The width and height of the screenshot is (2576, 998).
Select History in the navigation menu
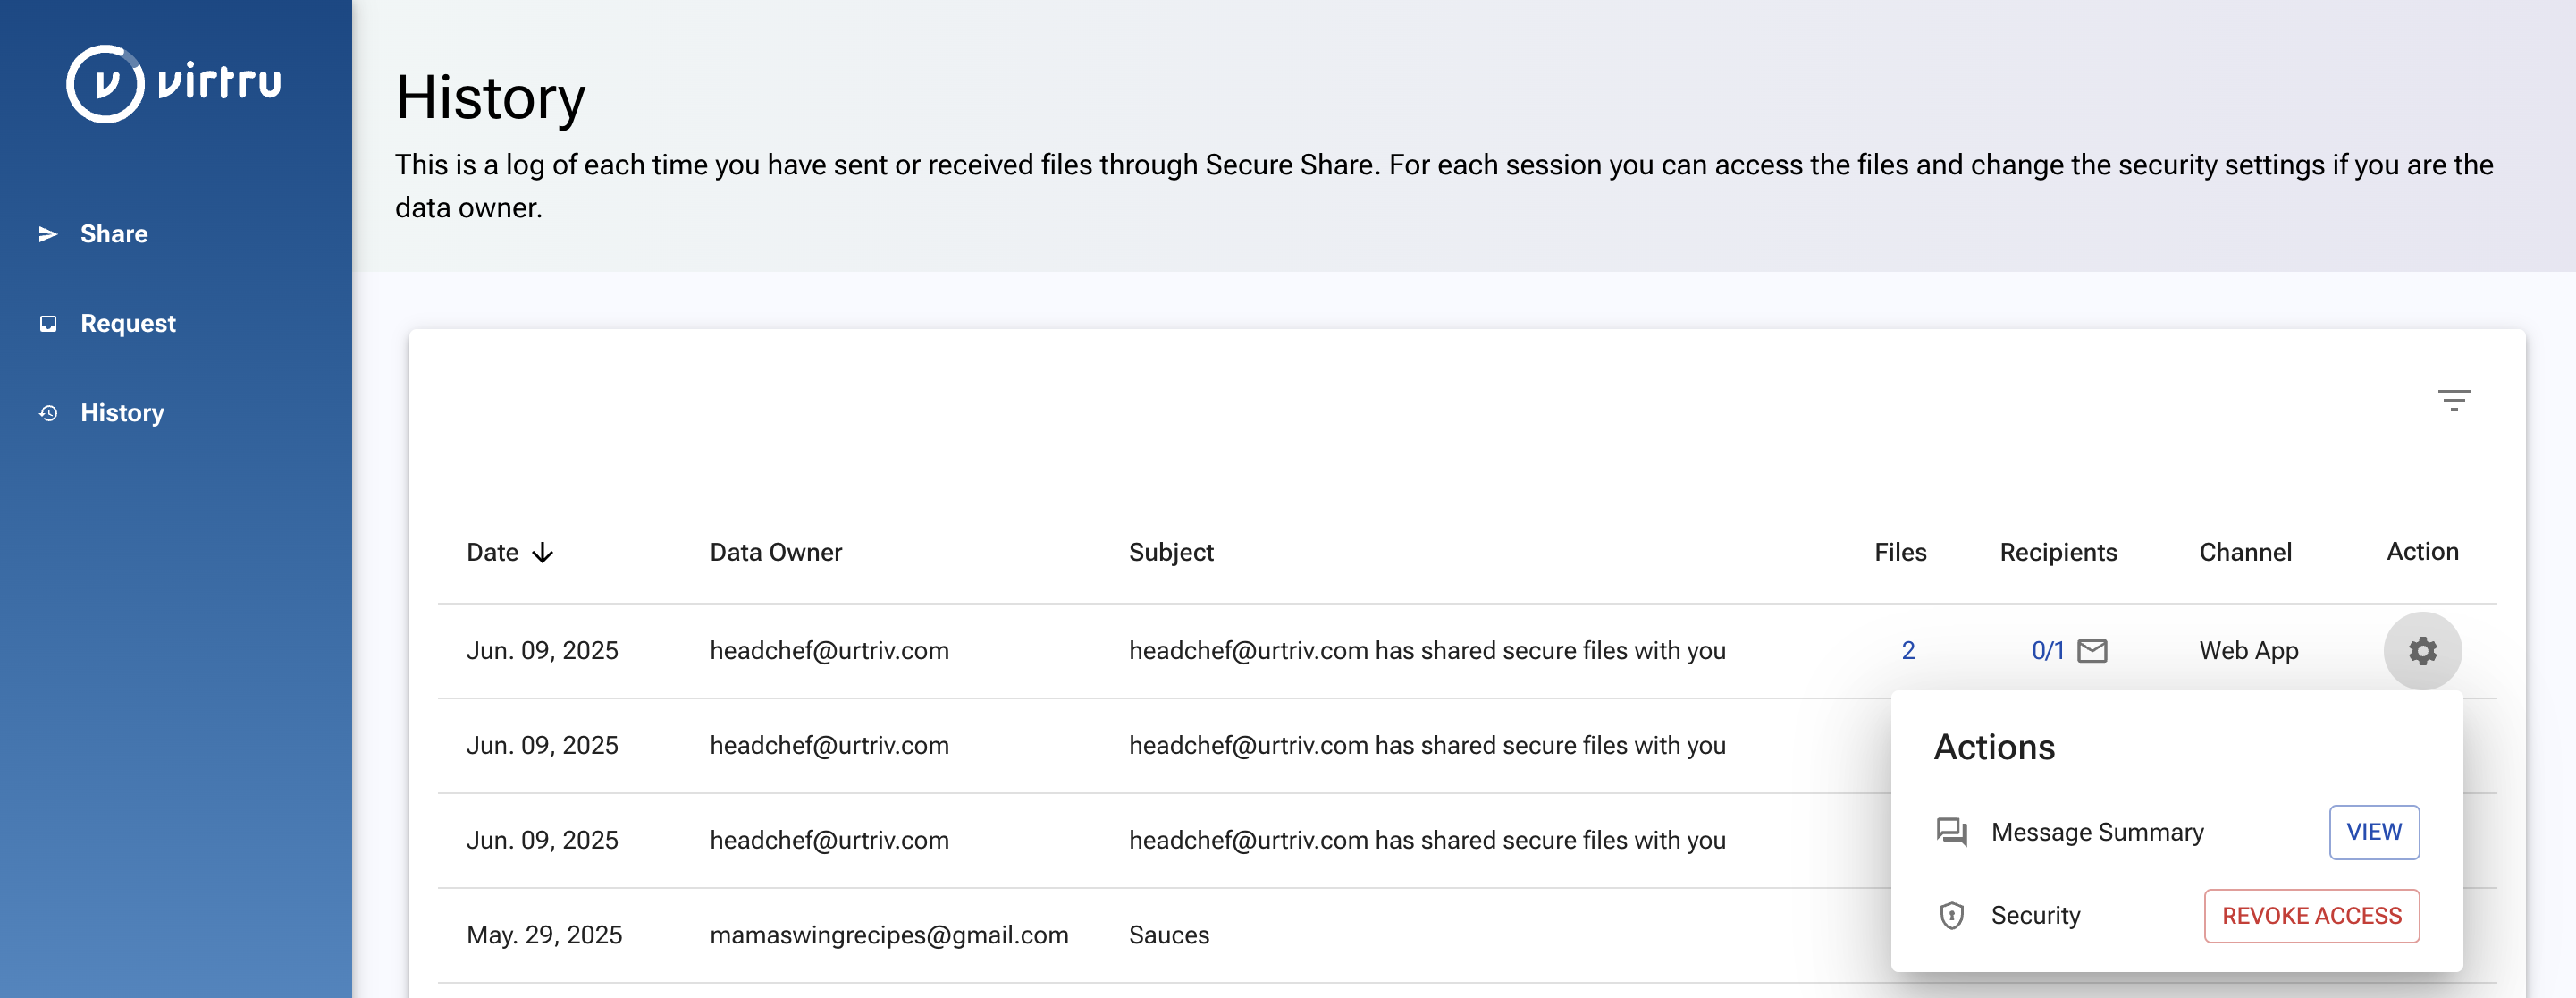tap(122, 413)
